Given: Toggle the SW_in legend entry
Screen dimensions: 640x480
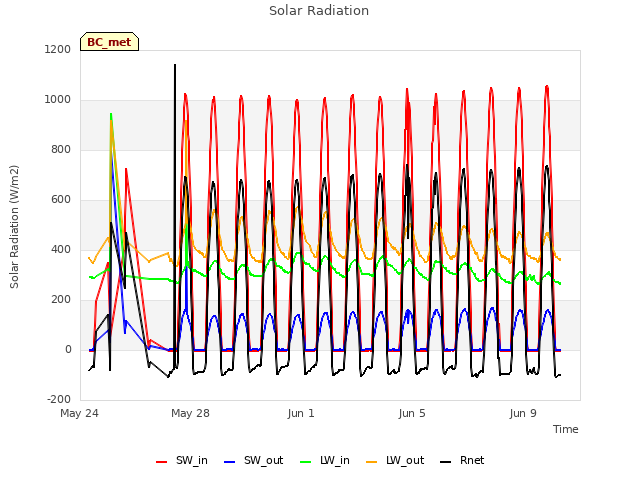Looking at the screenshot, I should pos(182,461).
